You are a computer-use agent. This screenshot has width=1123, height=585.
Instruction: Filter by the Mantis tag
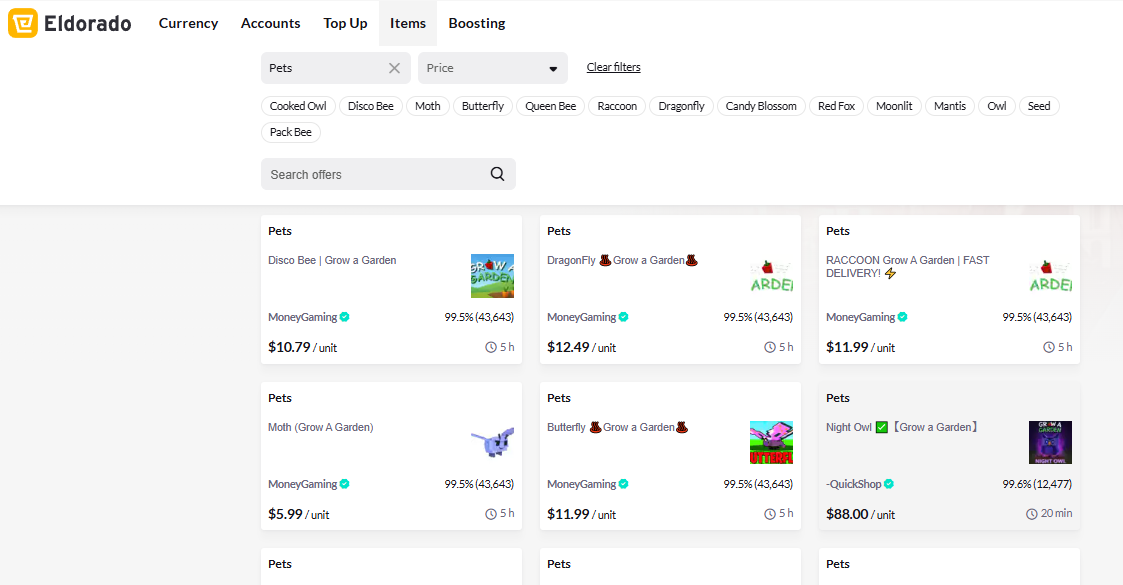(x=950, y=106)
